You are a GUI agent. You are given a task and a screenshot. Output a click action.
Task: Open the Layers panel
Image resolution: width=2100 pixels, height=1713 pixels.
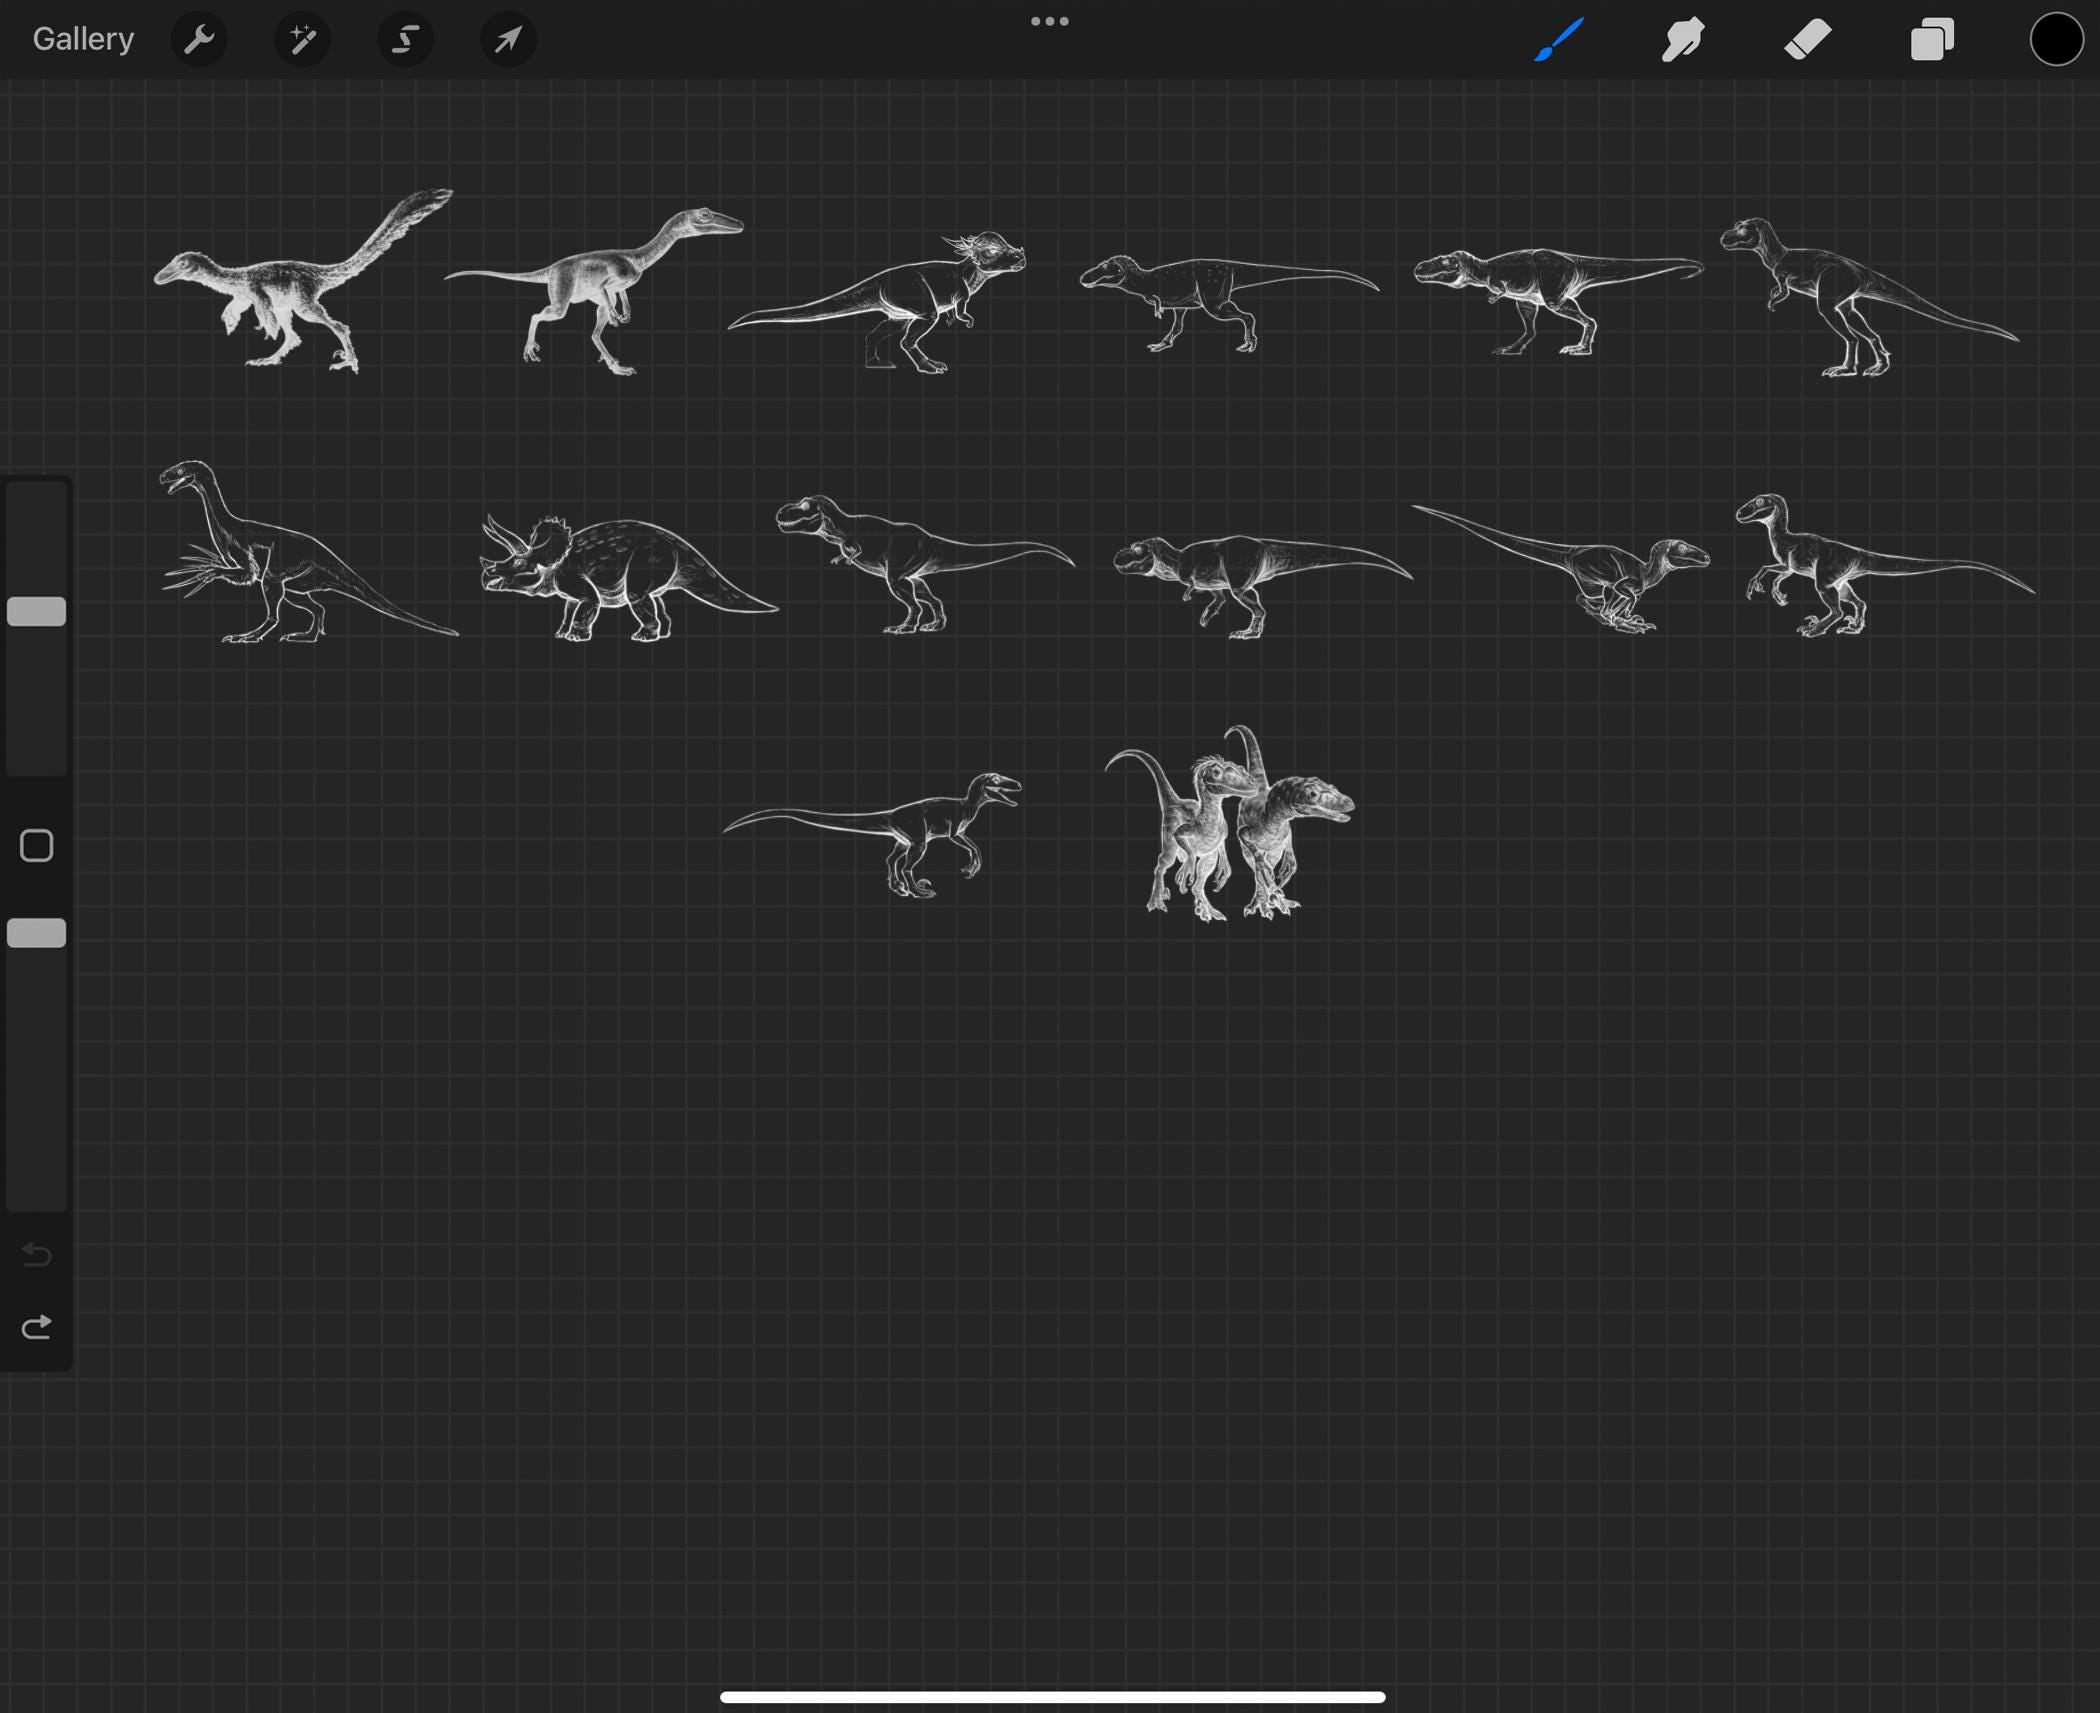[1932, 40]
